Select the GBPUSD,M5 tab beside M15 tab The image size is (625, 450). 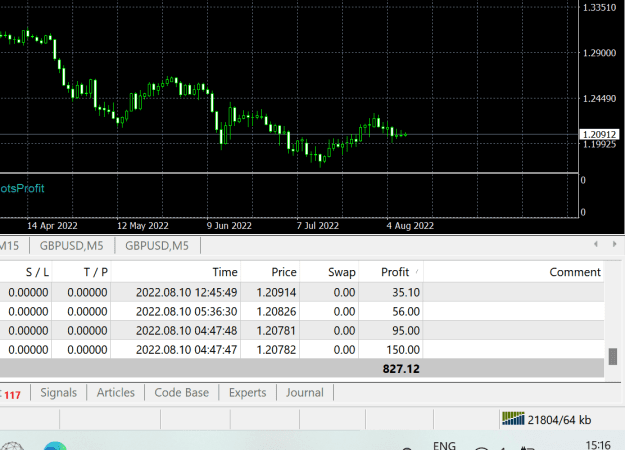tap(71, 246)
